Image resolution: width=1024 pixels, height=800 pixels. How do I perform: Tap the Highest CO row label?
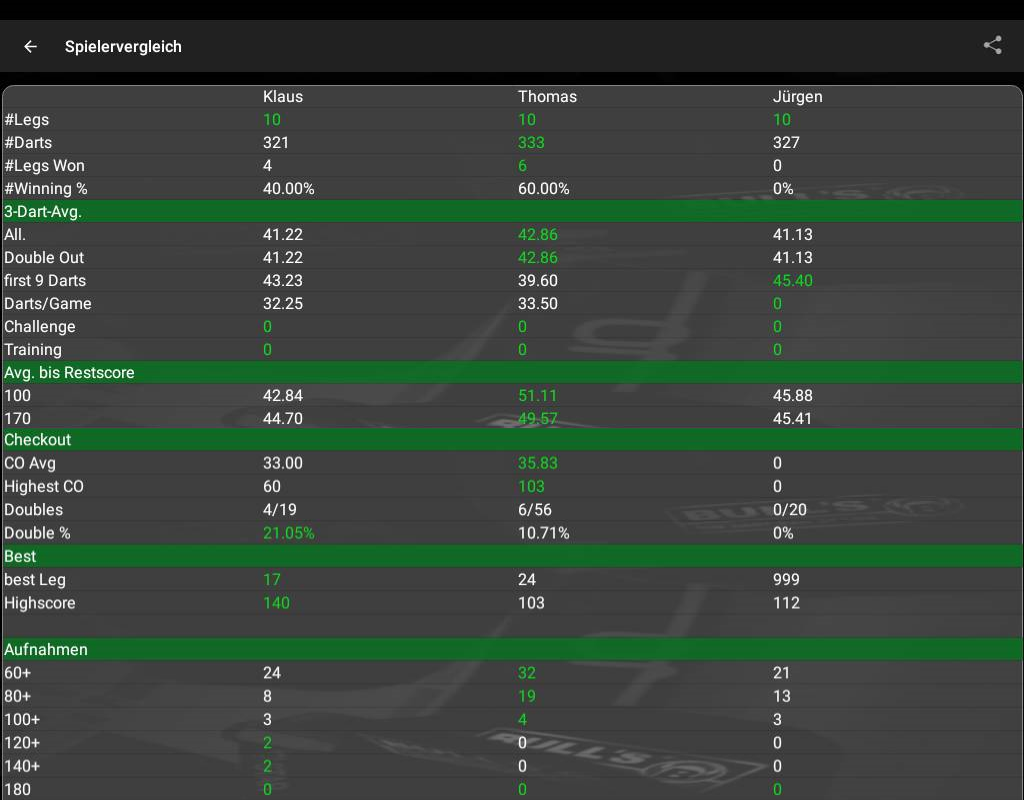tap(44, 487)
